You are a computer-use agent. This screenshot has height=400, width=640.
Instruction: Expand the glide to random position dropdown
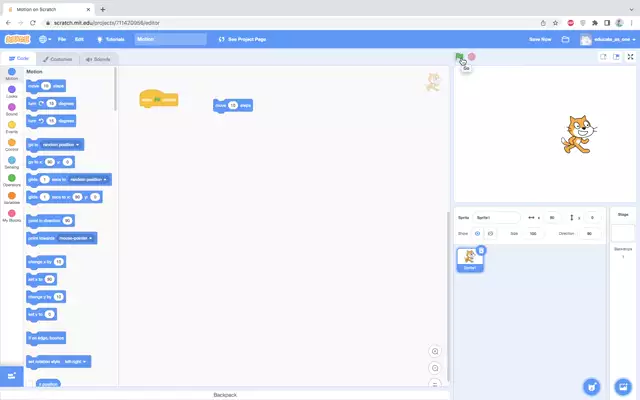coord(88,180)
